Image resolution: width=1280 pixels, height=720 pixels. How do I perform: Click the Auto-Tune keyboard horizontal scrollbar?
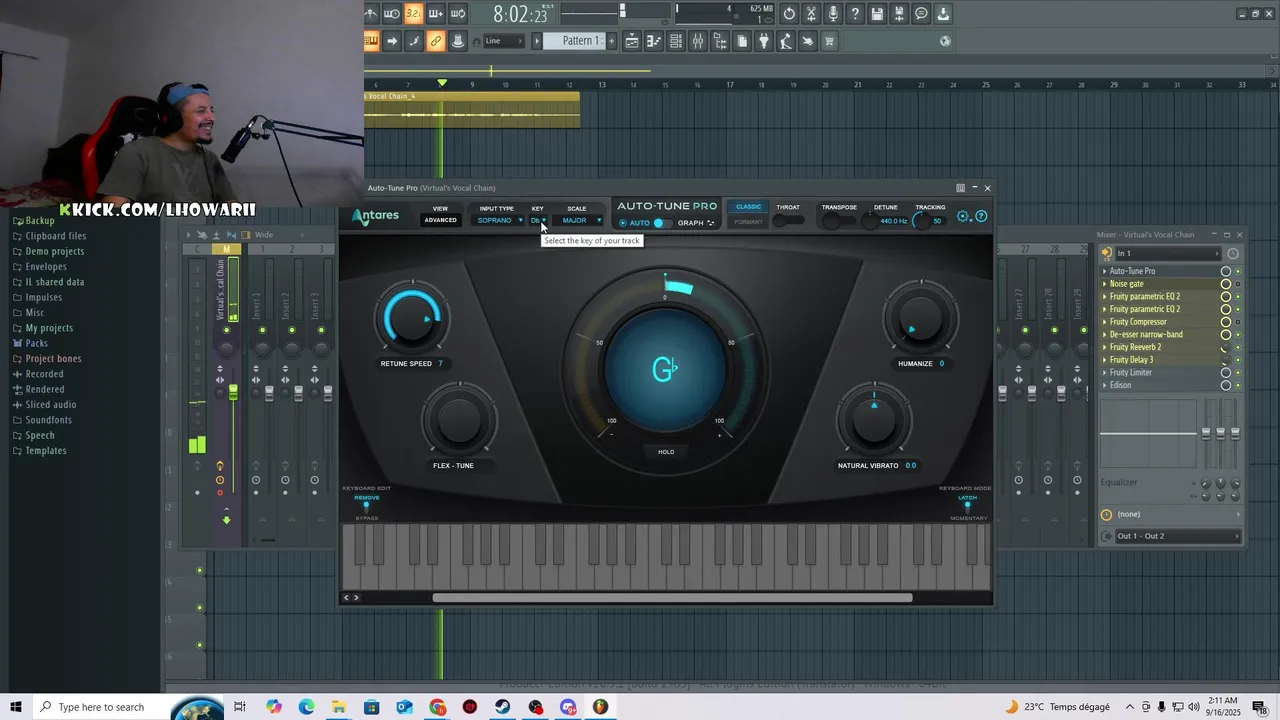point(672,598)
